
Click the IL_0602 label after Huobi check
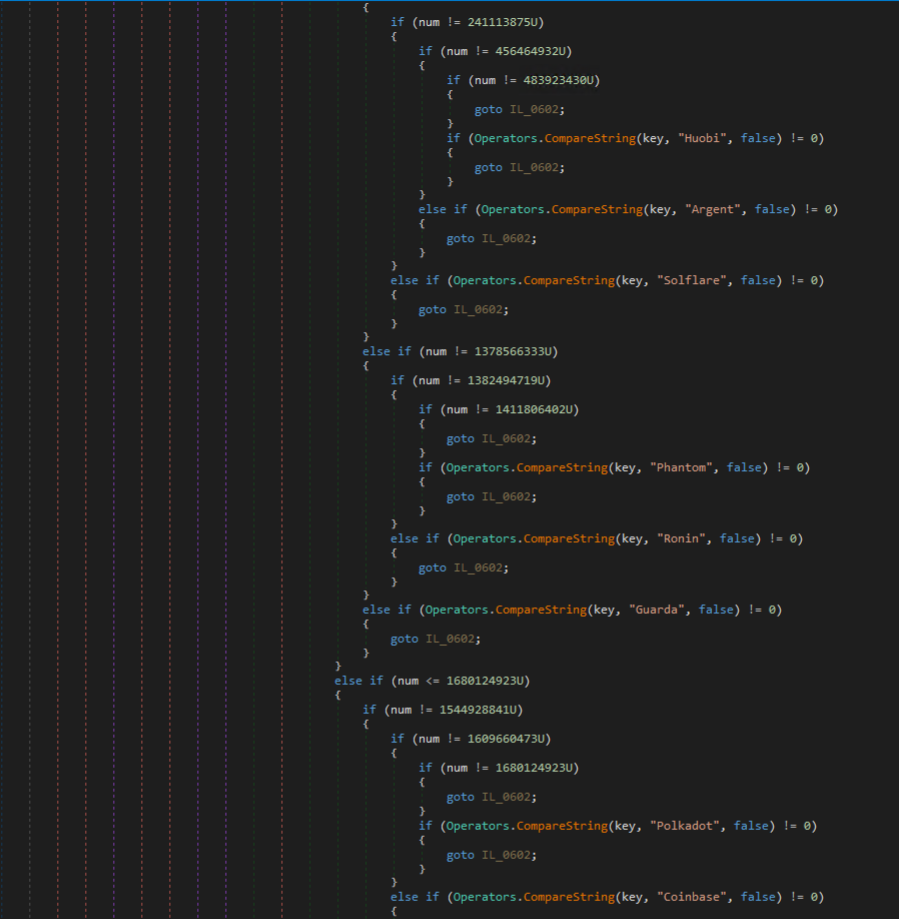pos(534,168)
